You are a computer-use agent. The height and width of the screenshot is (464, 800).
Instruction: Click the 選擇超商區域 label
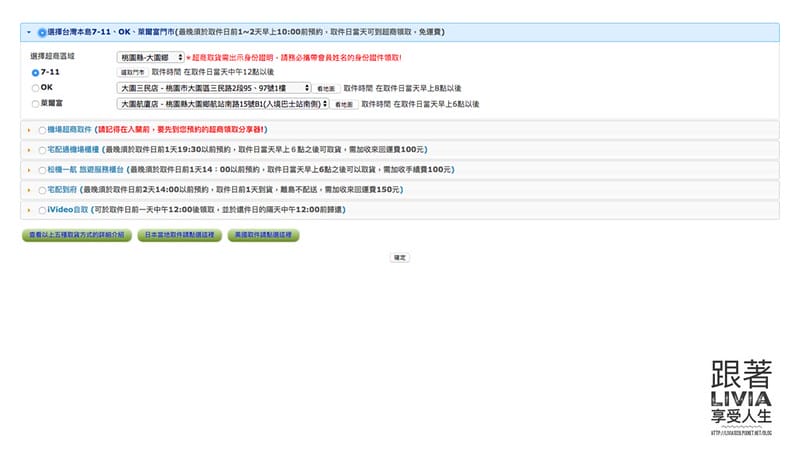[52, 56]
